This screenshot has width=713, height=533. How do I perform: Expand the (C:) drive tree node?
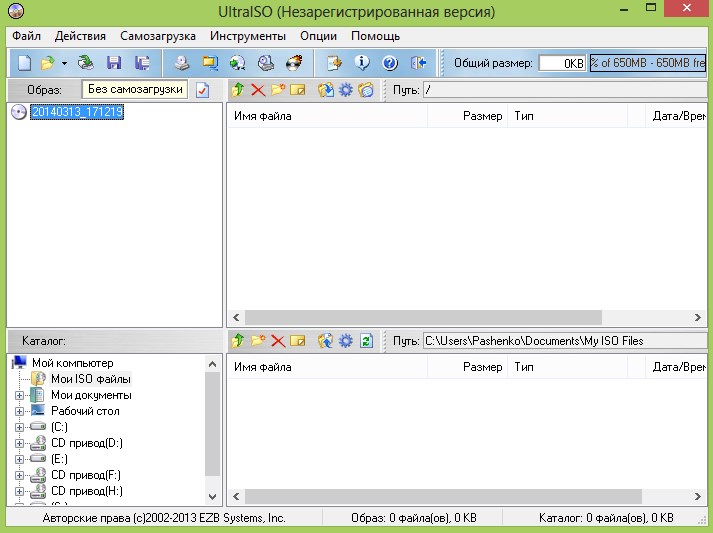19,427
